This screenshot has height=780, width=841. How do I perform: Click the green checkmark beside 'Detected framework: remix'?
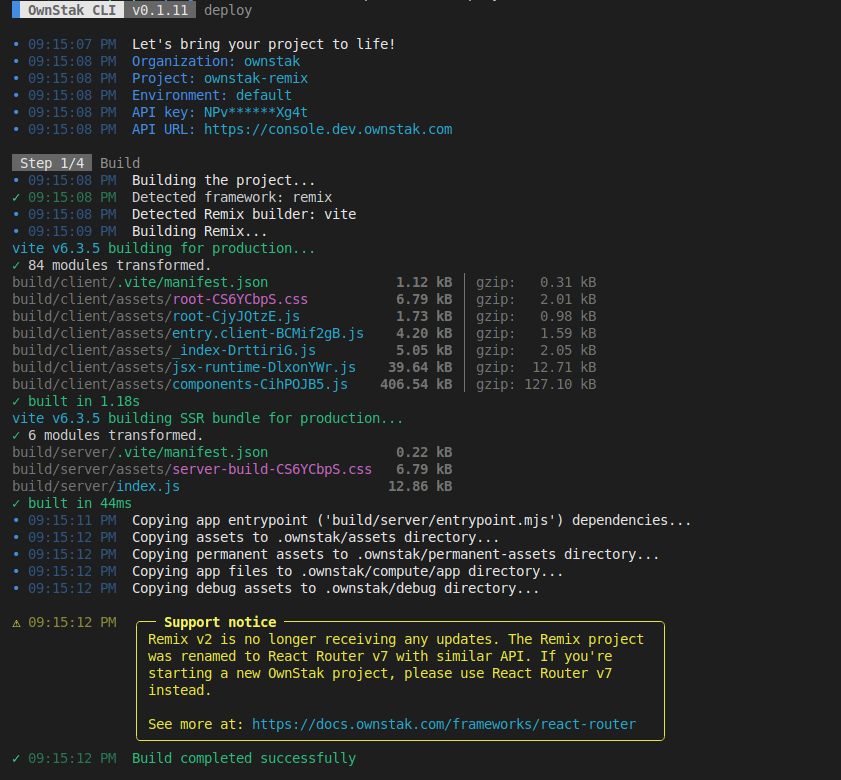[x=16, y=197]
